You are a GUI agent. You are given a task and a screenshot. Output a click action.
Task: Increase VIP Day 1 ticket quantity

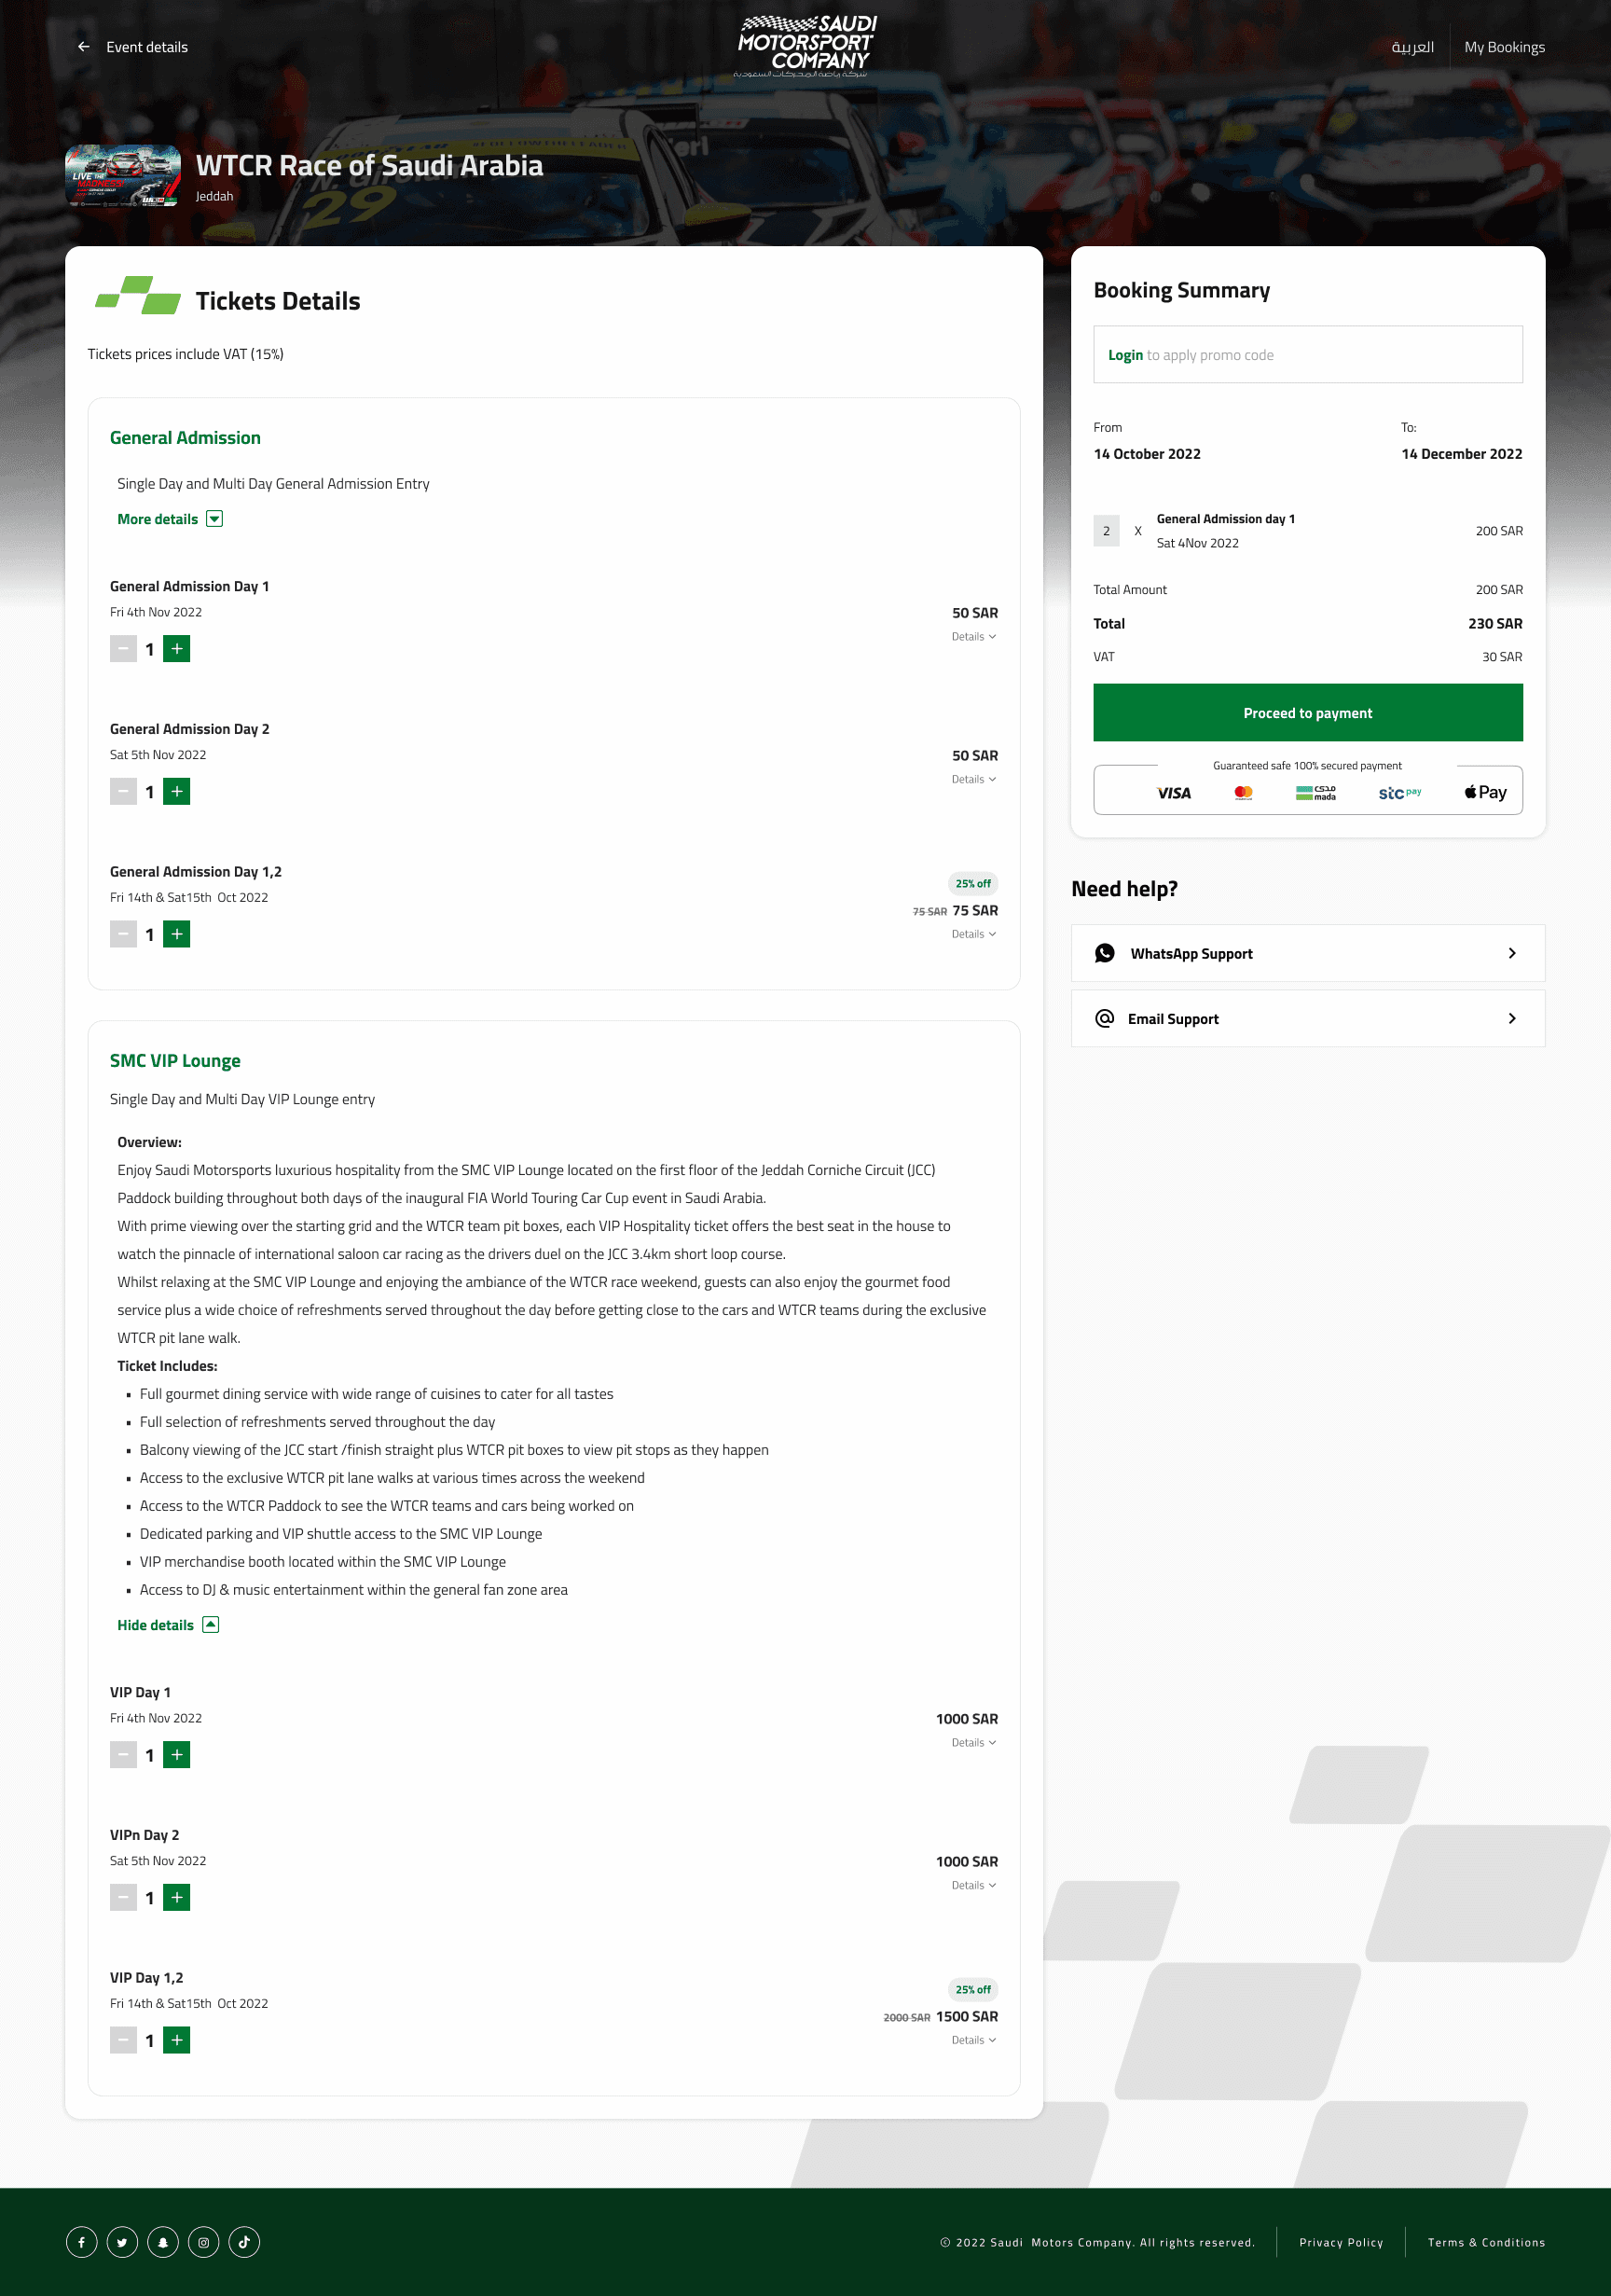pos(177,1755)
